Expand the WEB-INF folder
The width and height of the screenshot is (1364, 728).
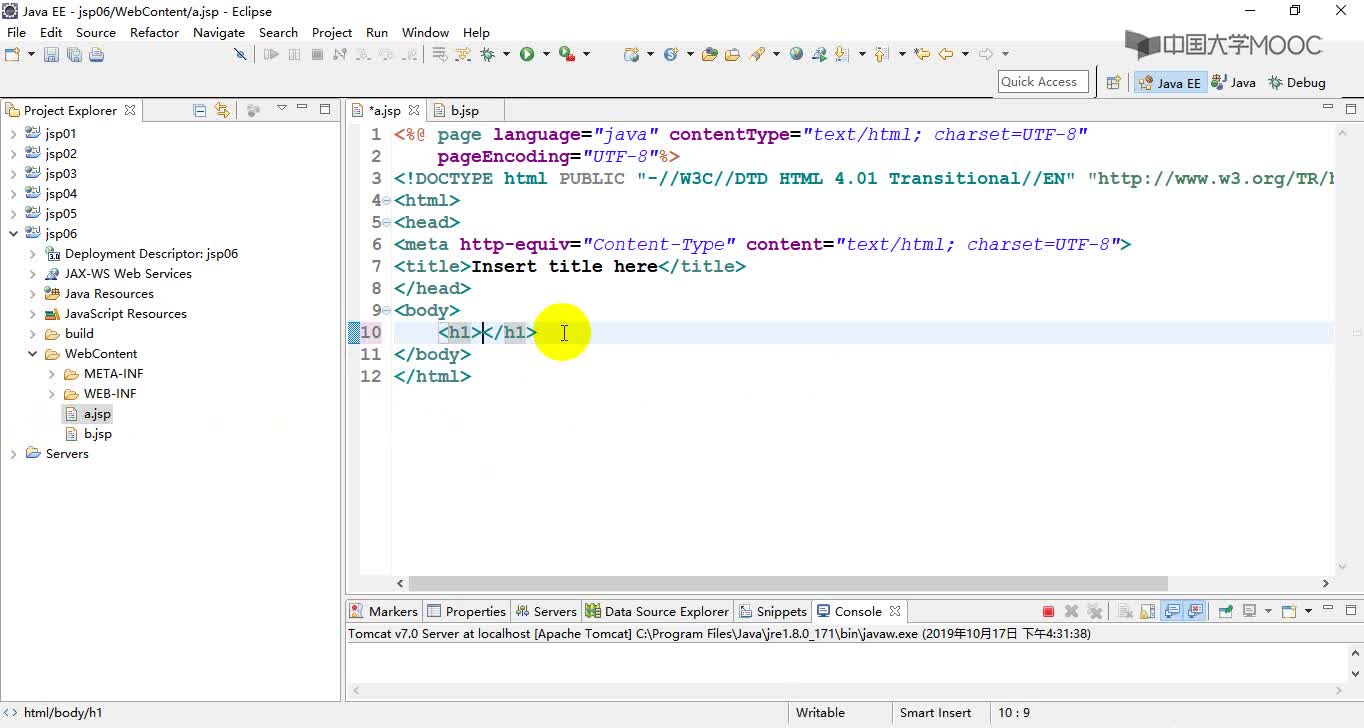tap(52, 394)
